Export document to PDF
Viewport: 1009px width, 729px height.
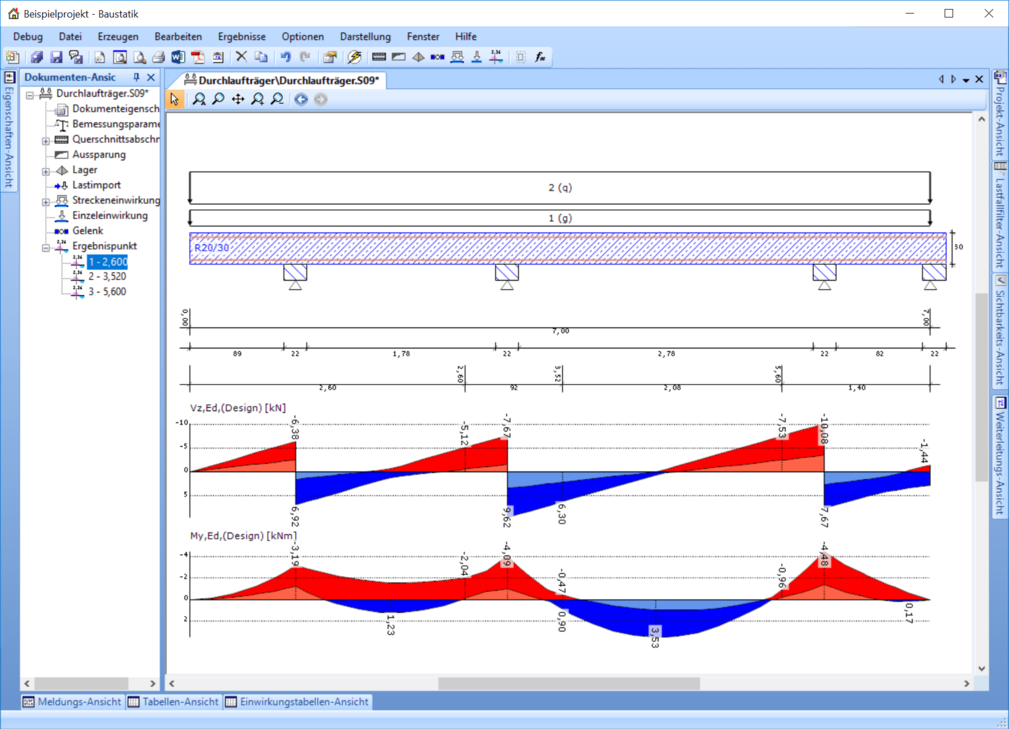[x=197, y=58]
